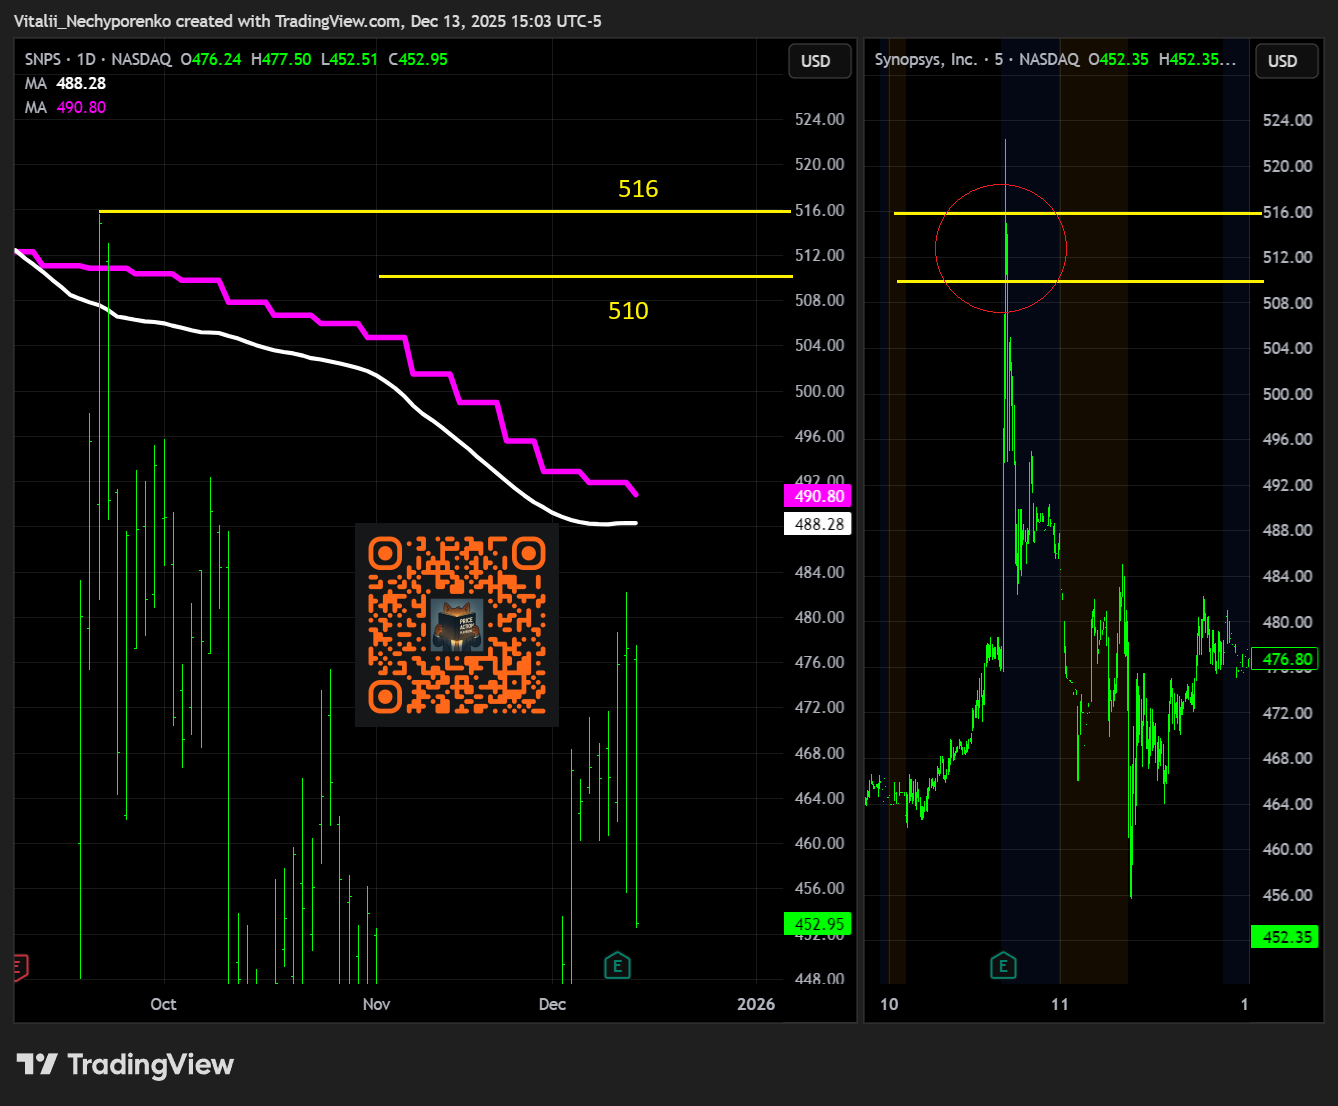Click 468.00 on the 5-minute chart price scale
Image resolution: width=1338 pixels, height=1106 pixels.
pyautogui.click(x=1288, y=758)
